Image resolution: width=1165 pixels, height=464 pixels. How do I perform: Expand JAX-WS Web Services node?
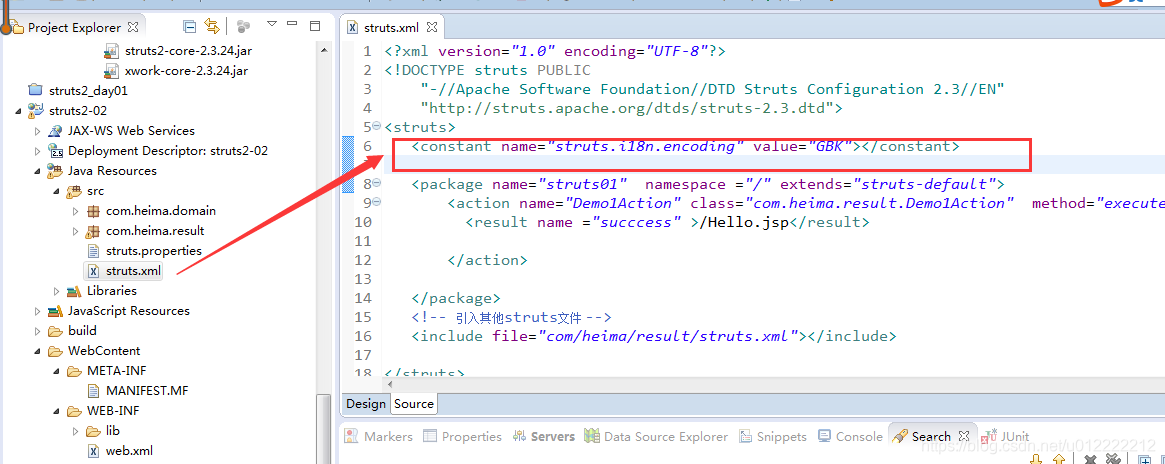point(38,131)
